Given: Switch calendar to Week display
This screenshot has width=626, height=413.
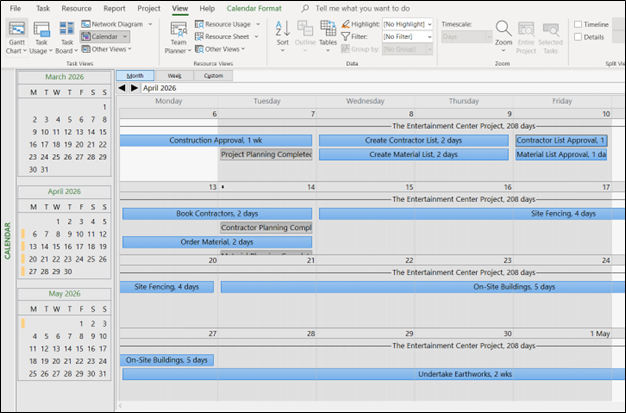Looking at the screenshot, I should pyautogui.click(x=174, y=75).
